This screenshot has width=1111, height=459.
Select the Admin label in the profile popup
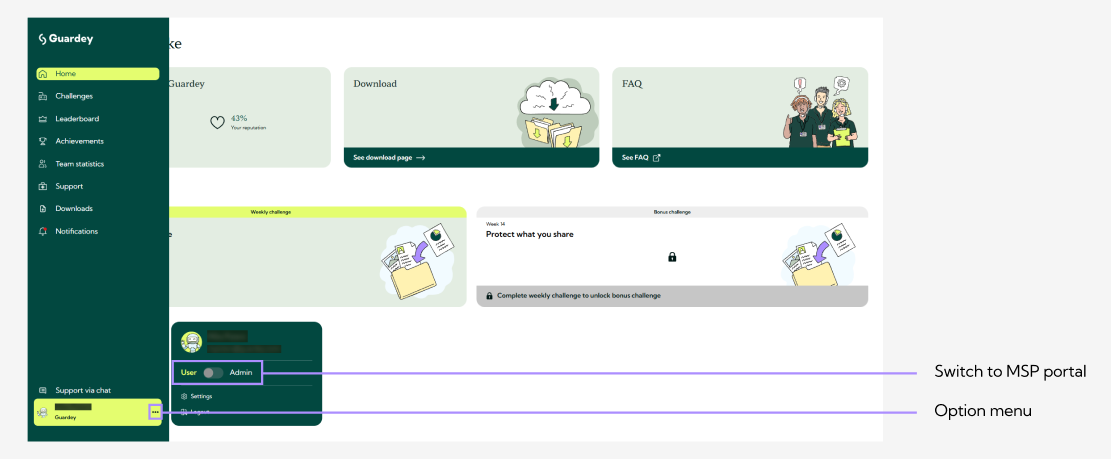(241, 373)
